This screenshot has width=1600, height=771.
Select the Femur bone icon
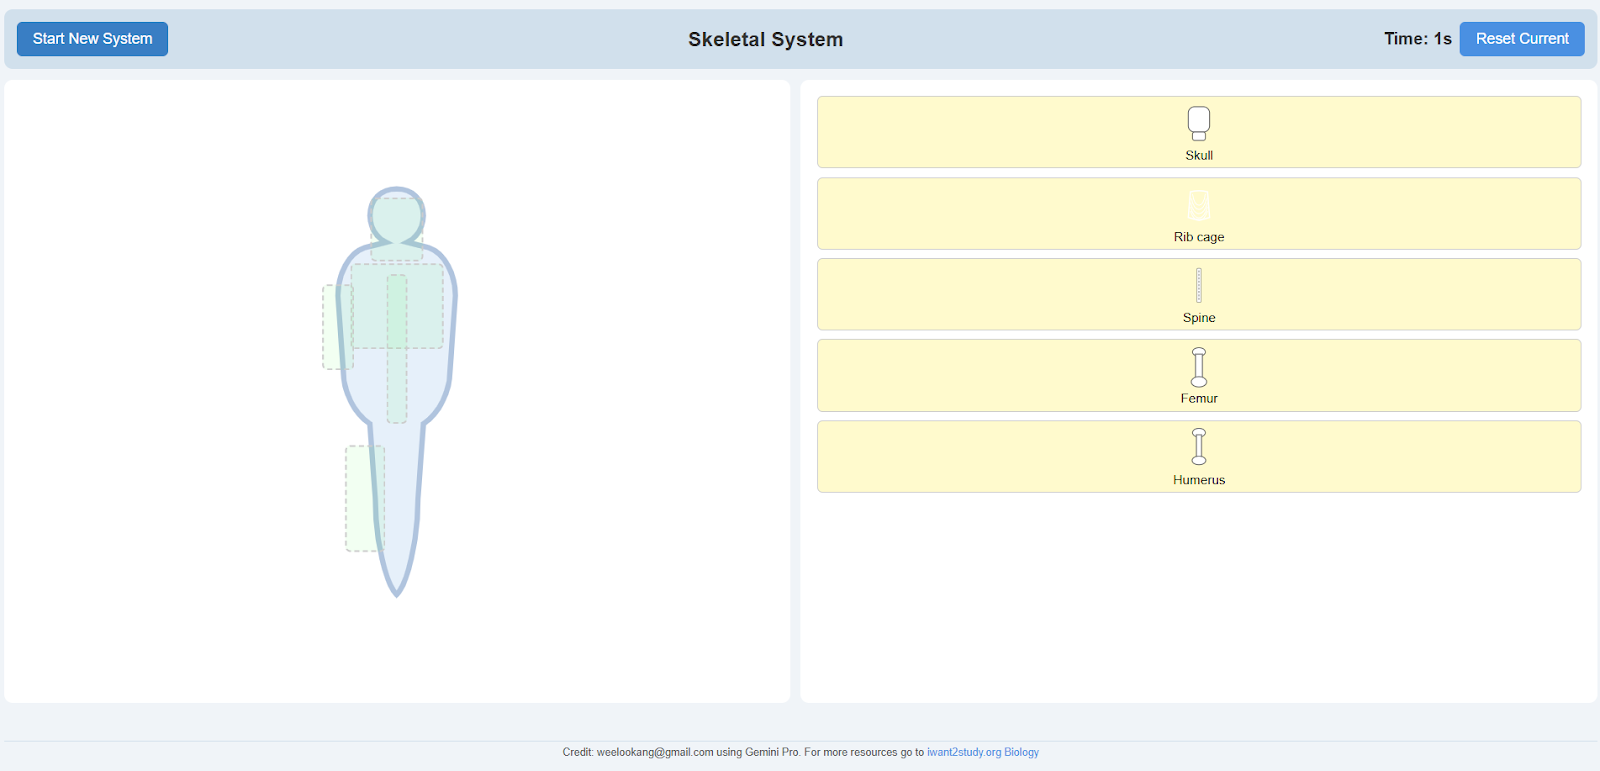(1199, 367)
